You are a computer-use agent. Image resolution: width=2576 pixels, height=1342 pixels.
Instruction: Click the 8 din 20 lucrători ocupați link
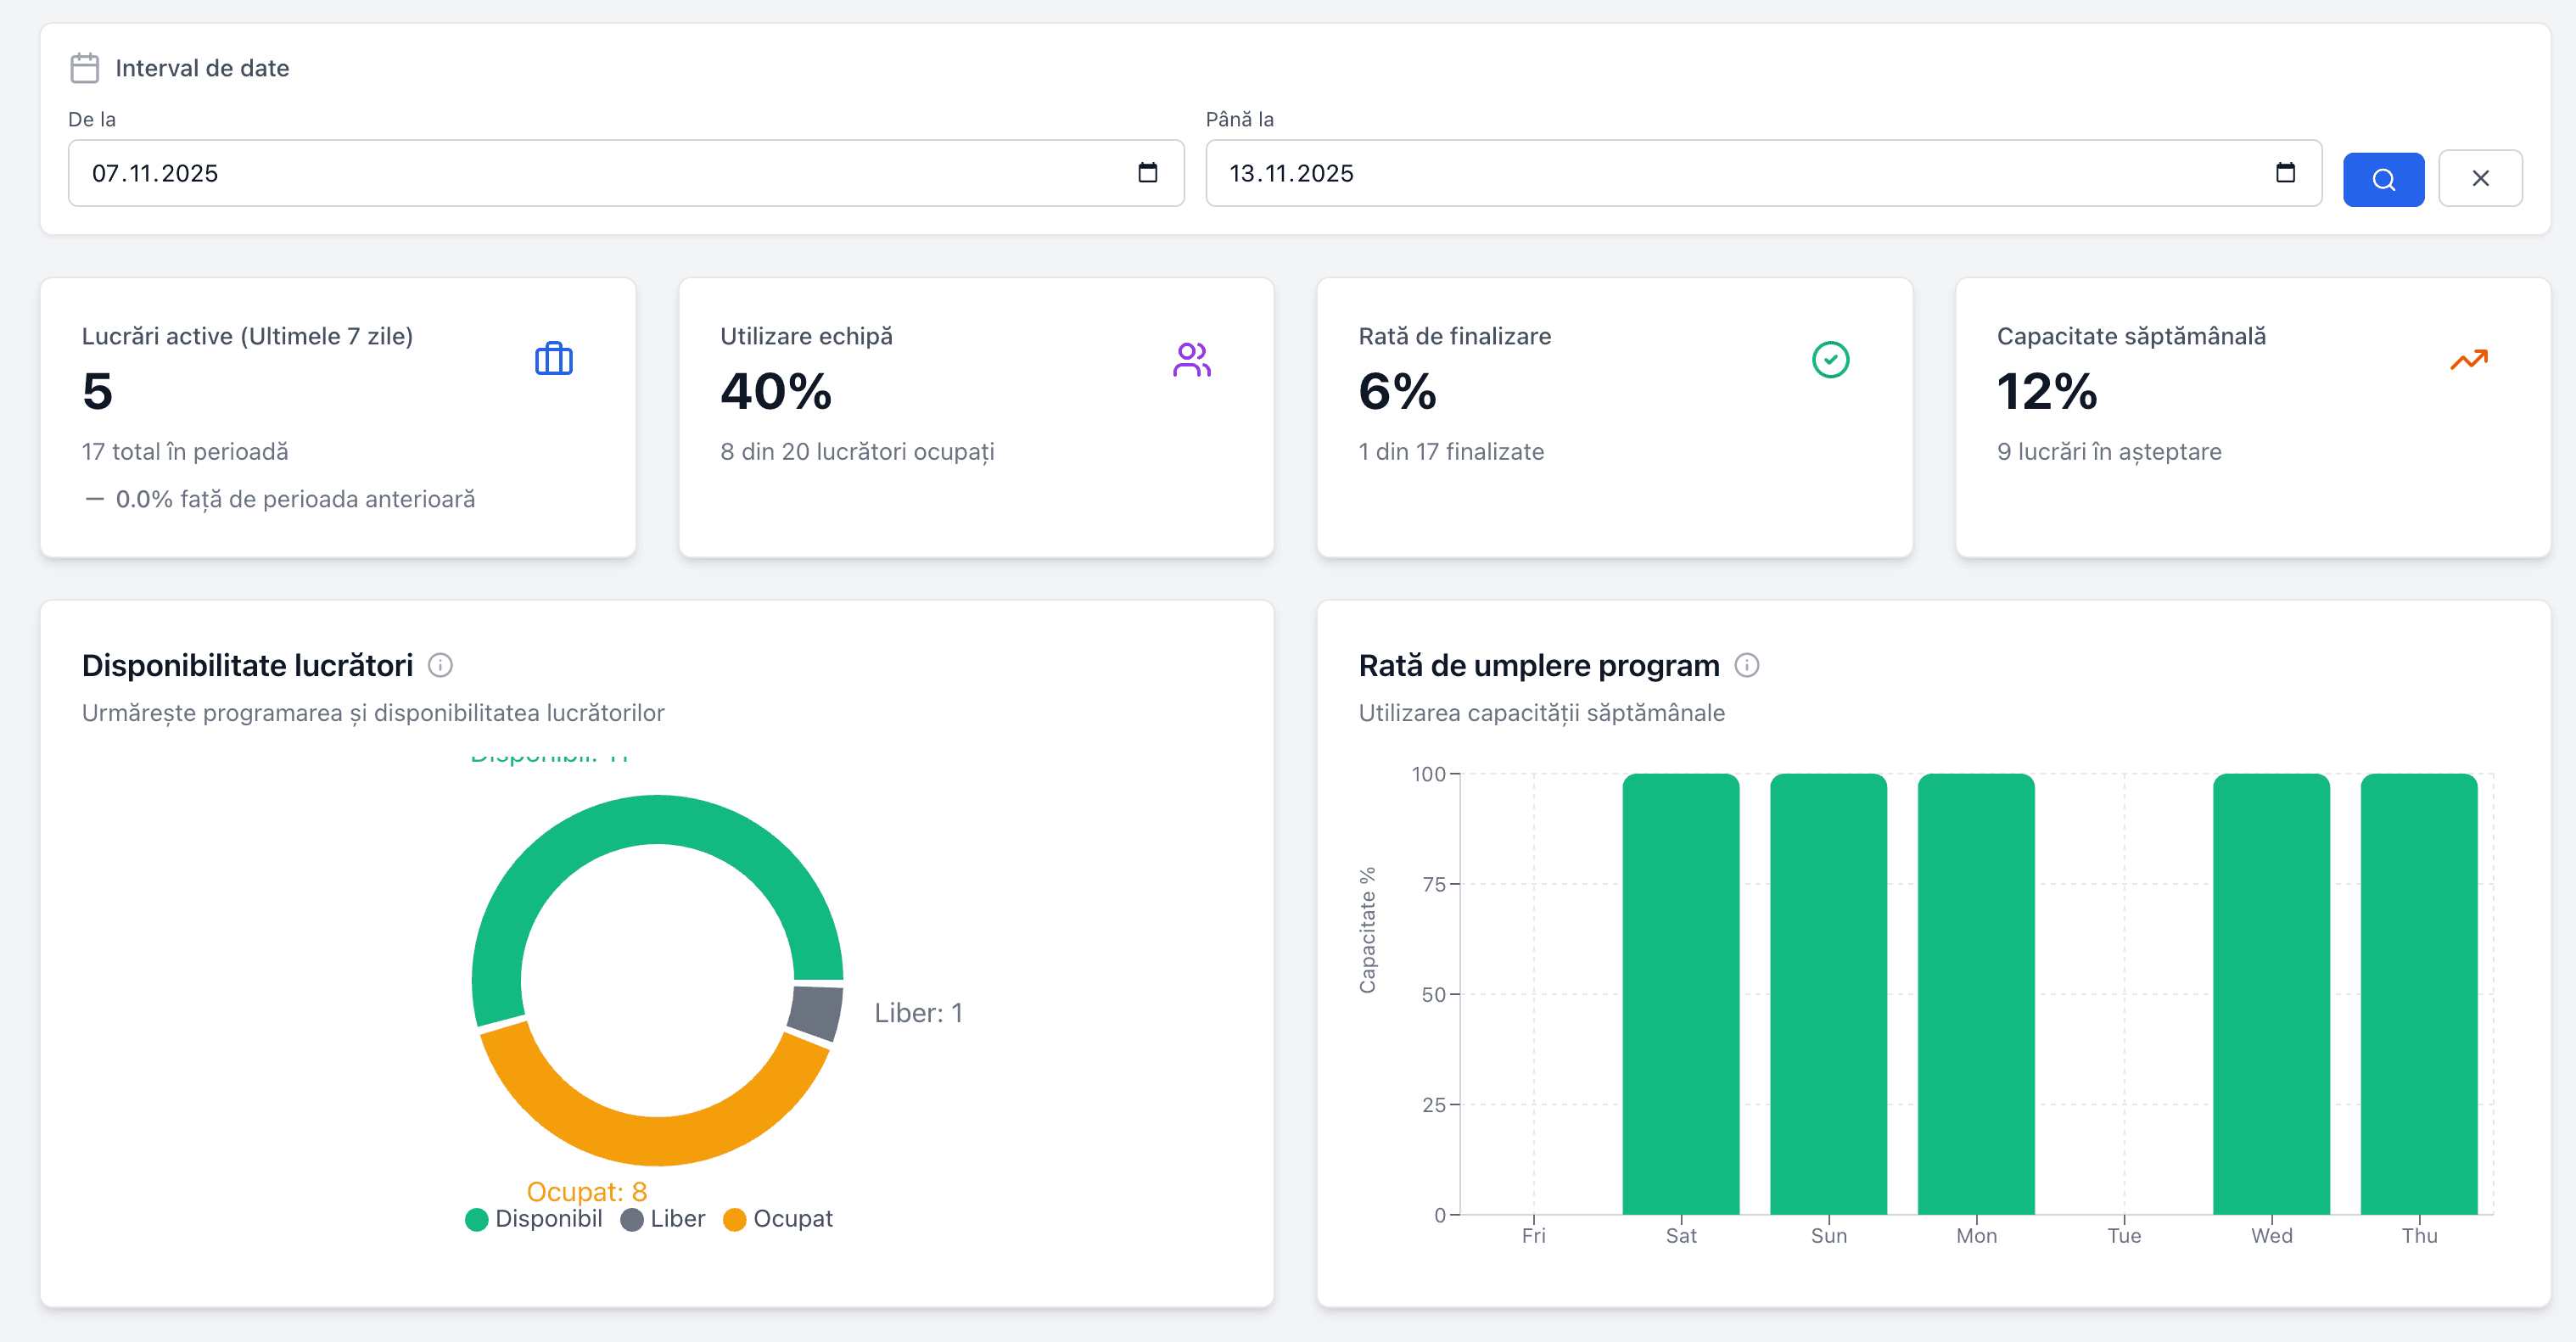pyautogui.click(x=857, y=452)
